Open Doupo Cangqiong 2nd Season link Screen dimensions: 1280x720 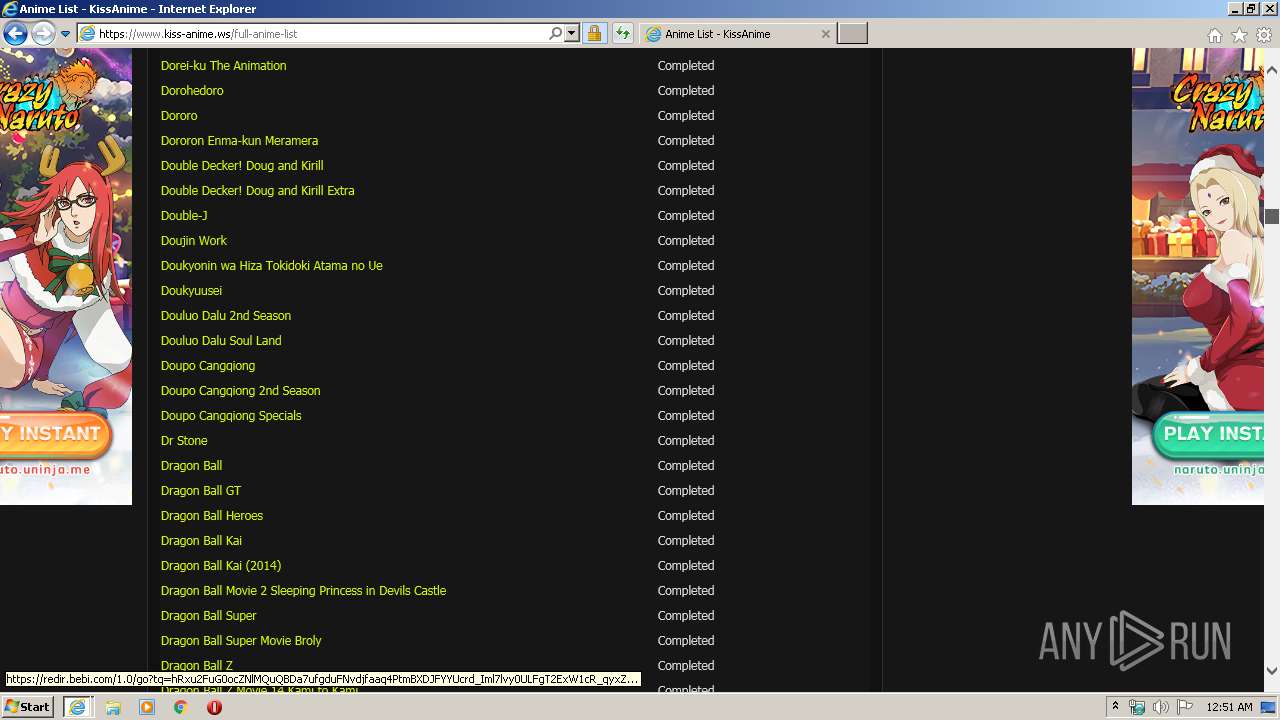click(x=240, y=391)
